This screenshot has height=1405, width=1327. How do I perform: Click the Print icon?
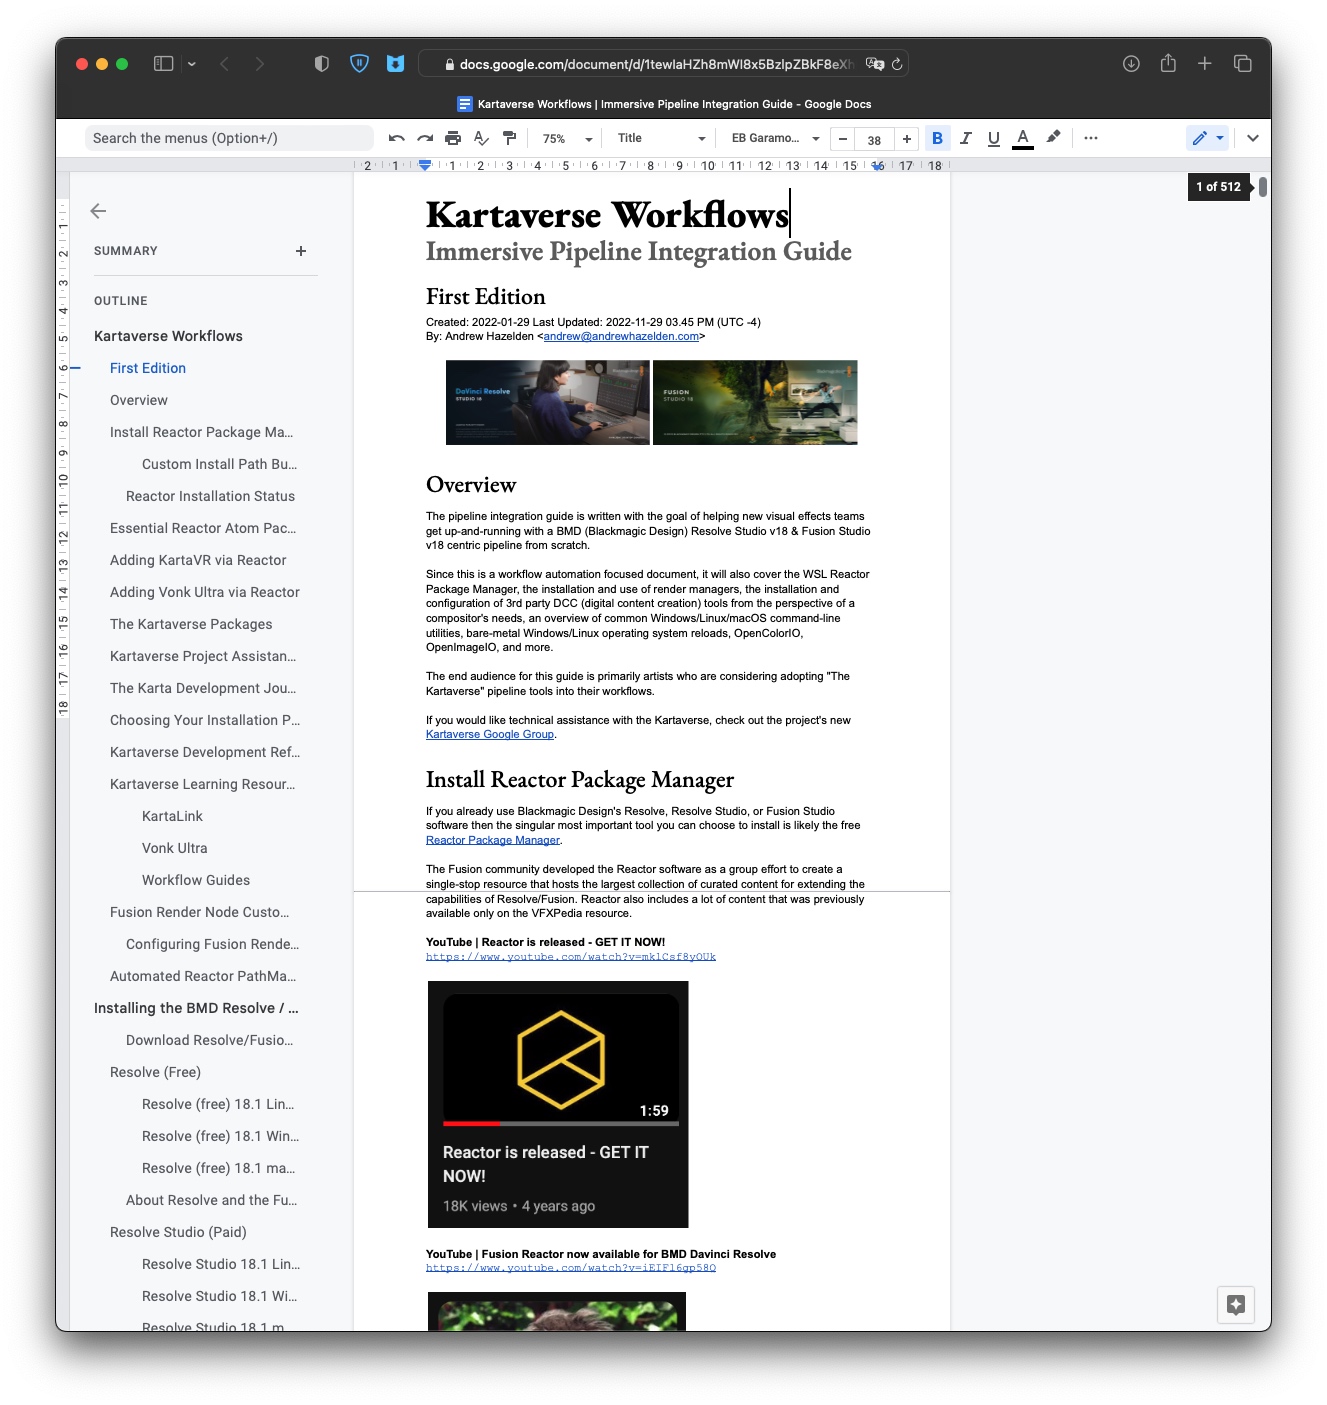pyautogui.click(x=453, y=138)
